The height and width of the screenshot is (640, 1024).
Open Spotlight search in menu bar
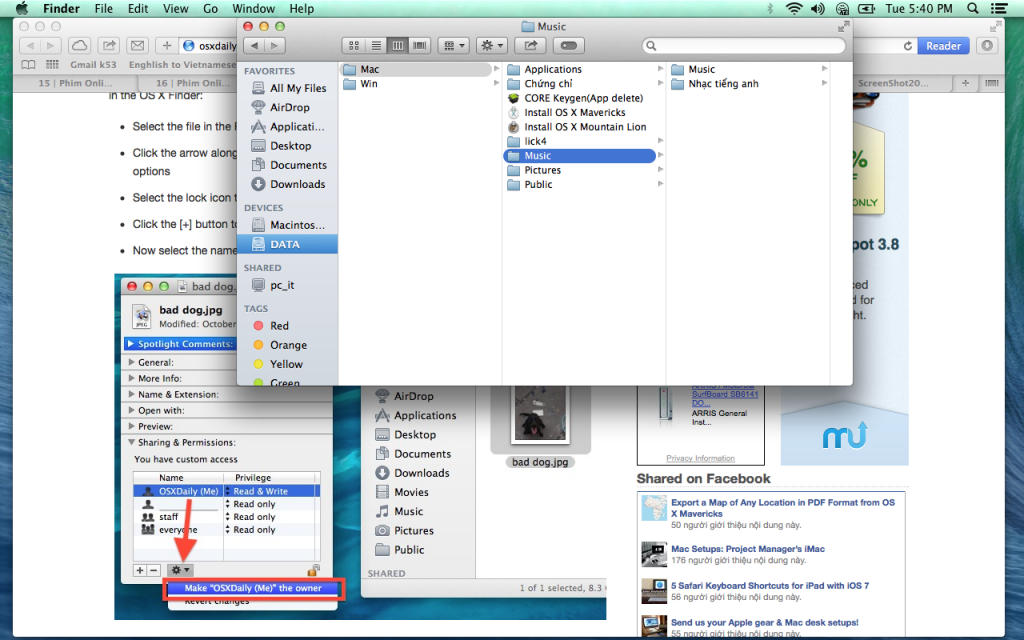pyautogui.click(x=973, y=8)
